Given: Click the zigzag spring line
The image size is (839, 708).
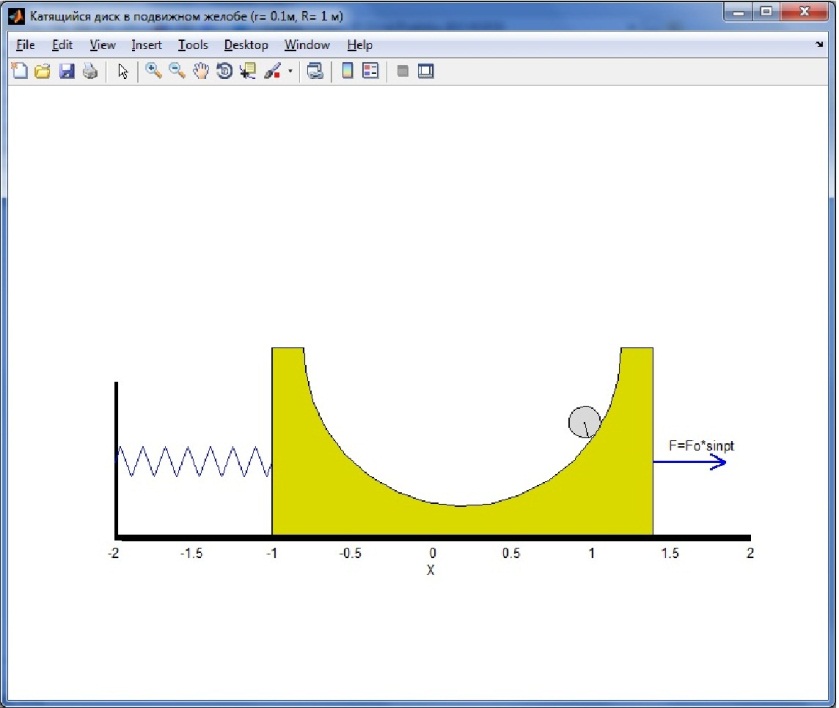Looking at the screenshot, I should [x=194, y=461].
